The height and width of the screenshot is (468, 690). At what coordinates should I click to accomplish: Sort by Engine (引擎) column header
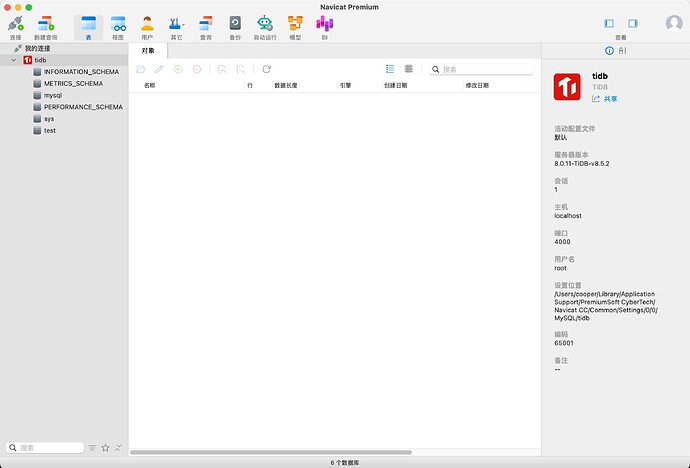point(345,85)
